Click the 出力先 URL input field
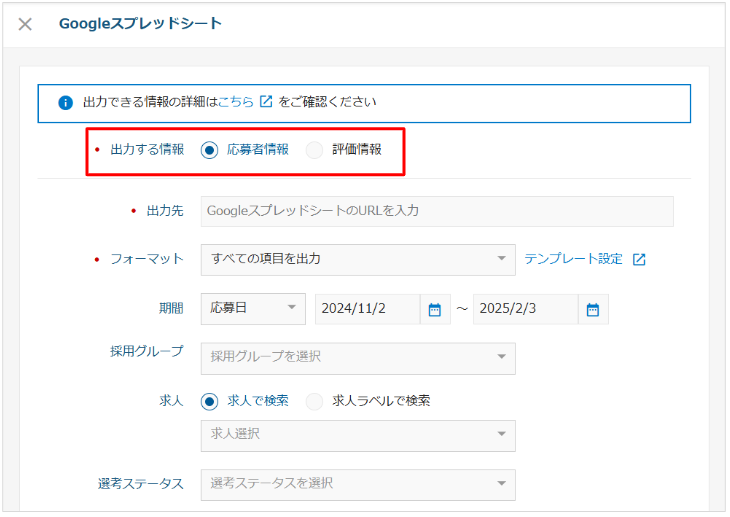 [437, 211]
